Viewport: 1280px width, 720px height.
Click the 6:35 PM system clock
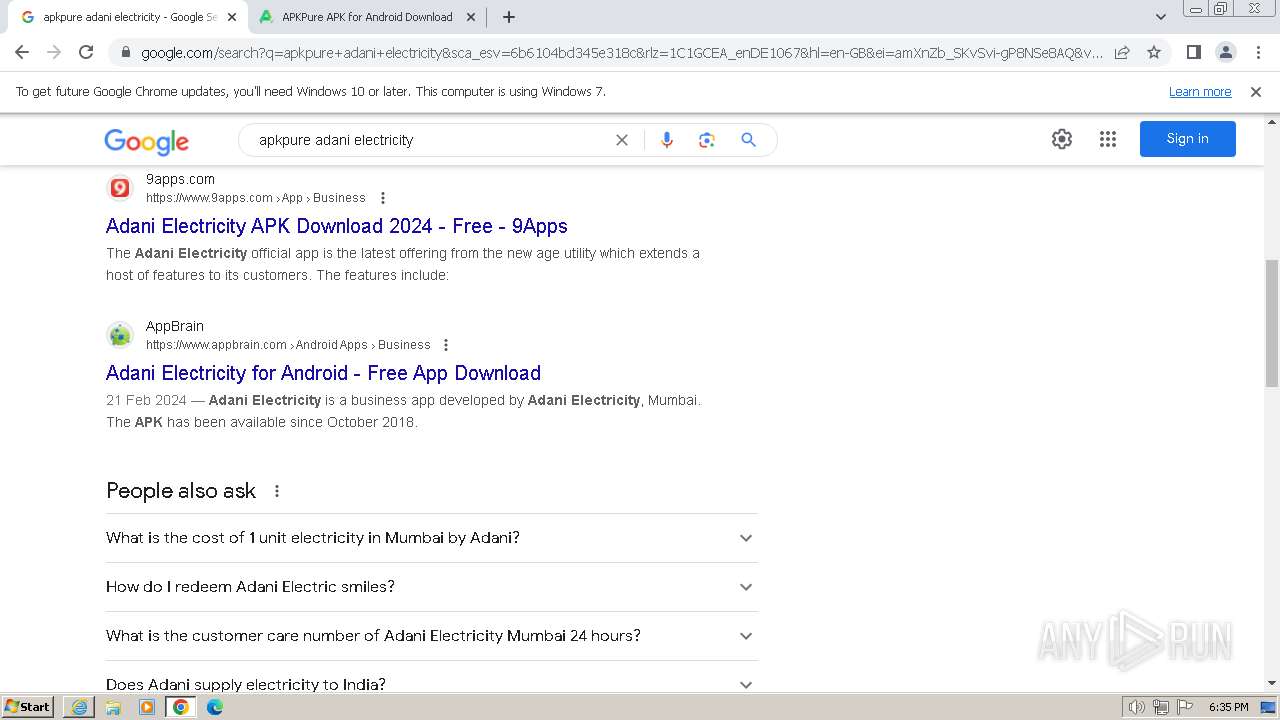1228,707
